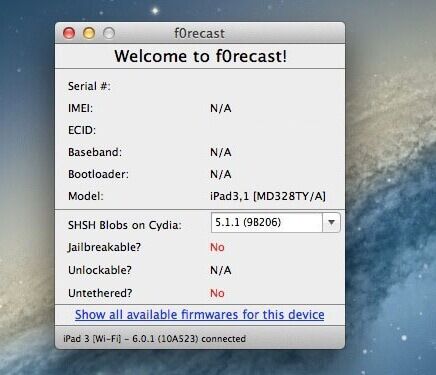The height and width of the screenshot is (375, 436).
Task: Click the N/A value beside Baseband
Action: (x=221, y=152)
